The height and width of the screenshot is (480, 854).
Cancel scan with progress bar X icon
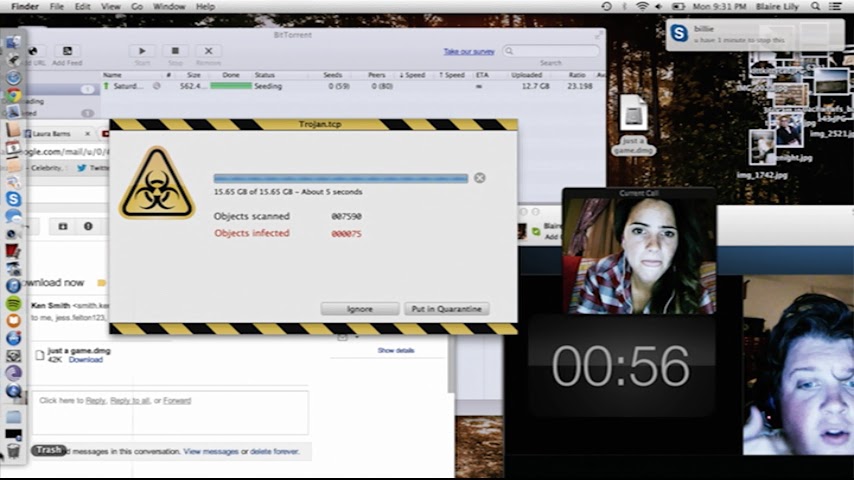tap(480, 178)
